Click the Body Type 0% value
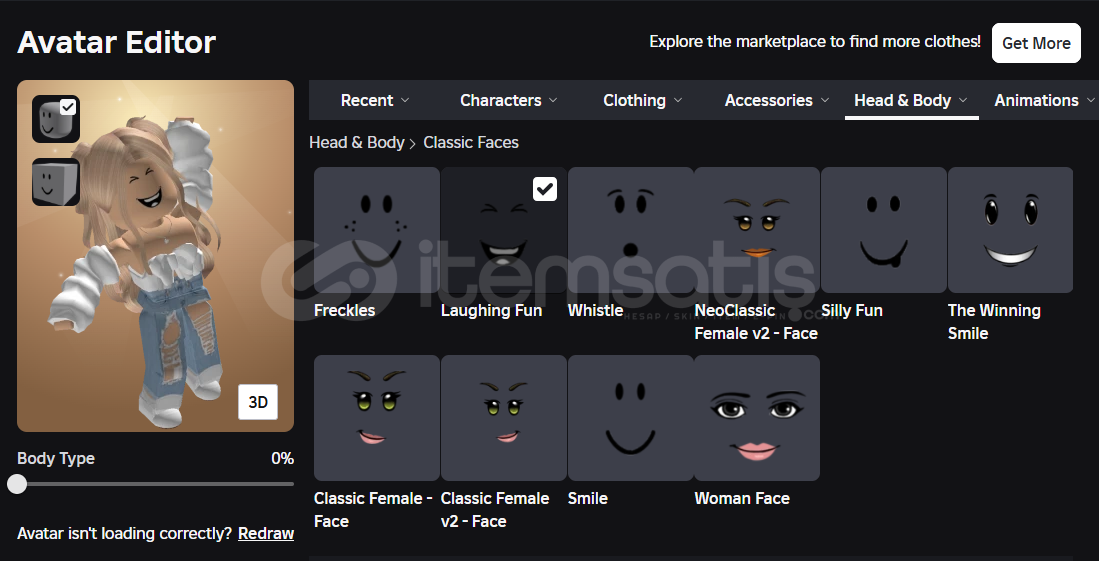Screen dimensions: 1099x561 (x=282, y=459)
